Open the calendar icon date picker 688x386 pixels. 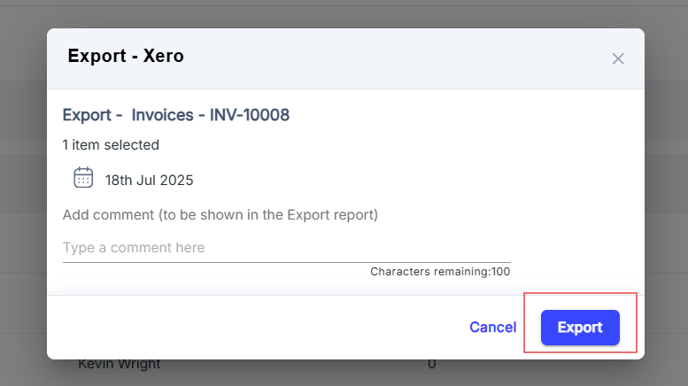[83, 178]
